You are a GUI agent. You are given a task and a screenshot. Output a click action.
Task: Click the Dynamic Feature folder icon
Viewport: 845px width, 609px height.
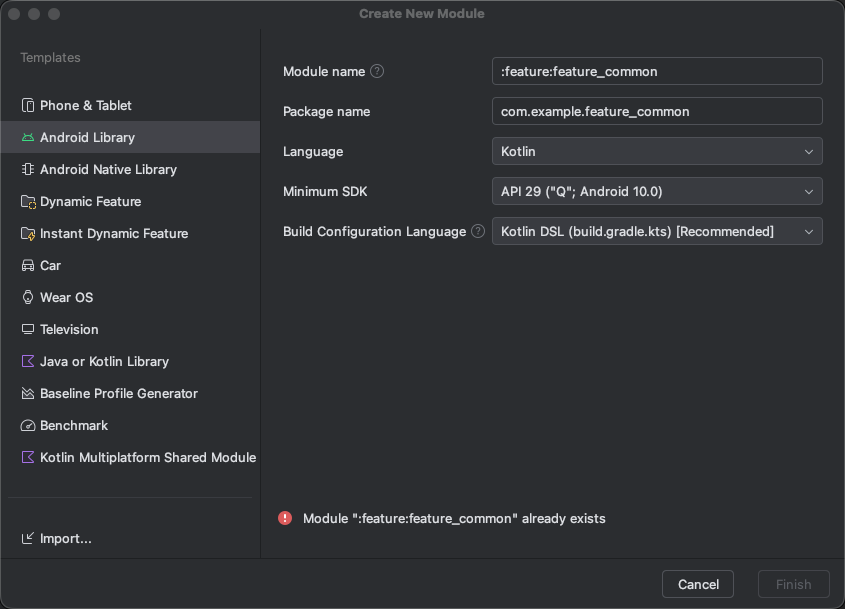[28, 201]
